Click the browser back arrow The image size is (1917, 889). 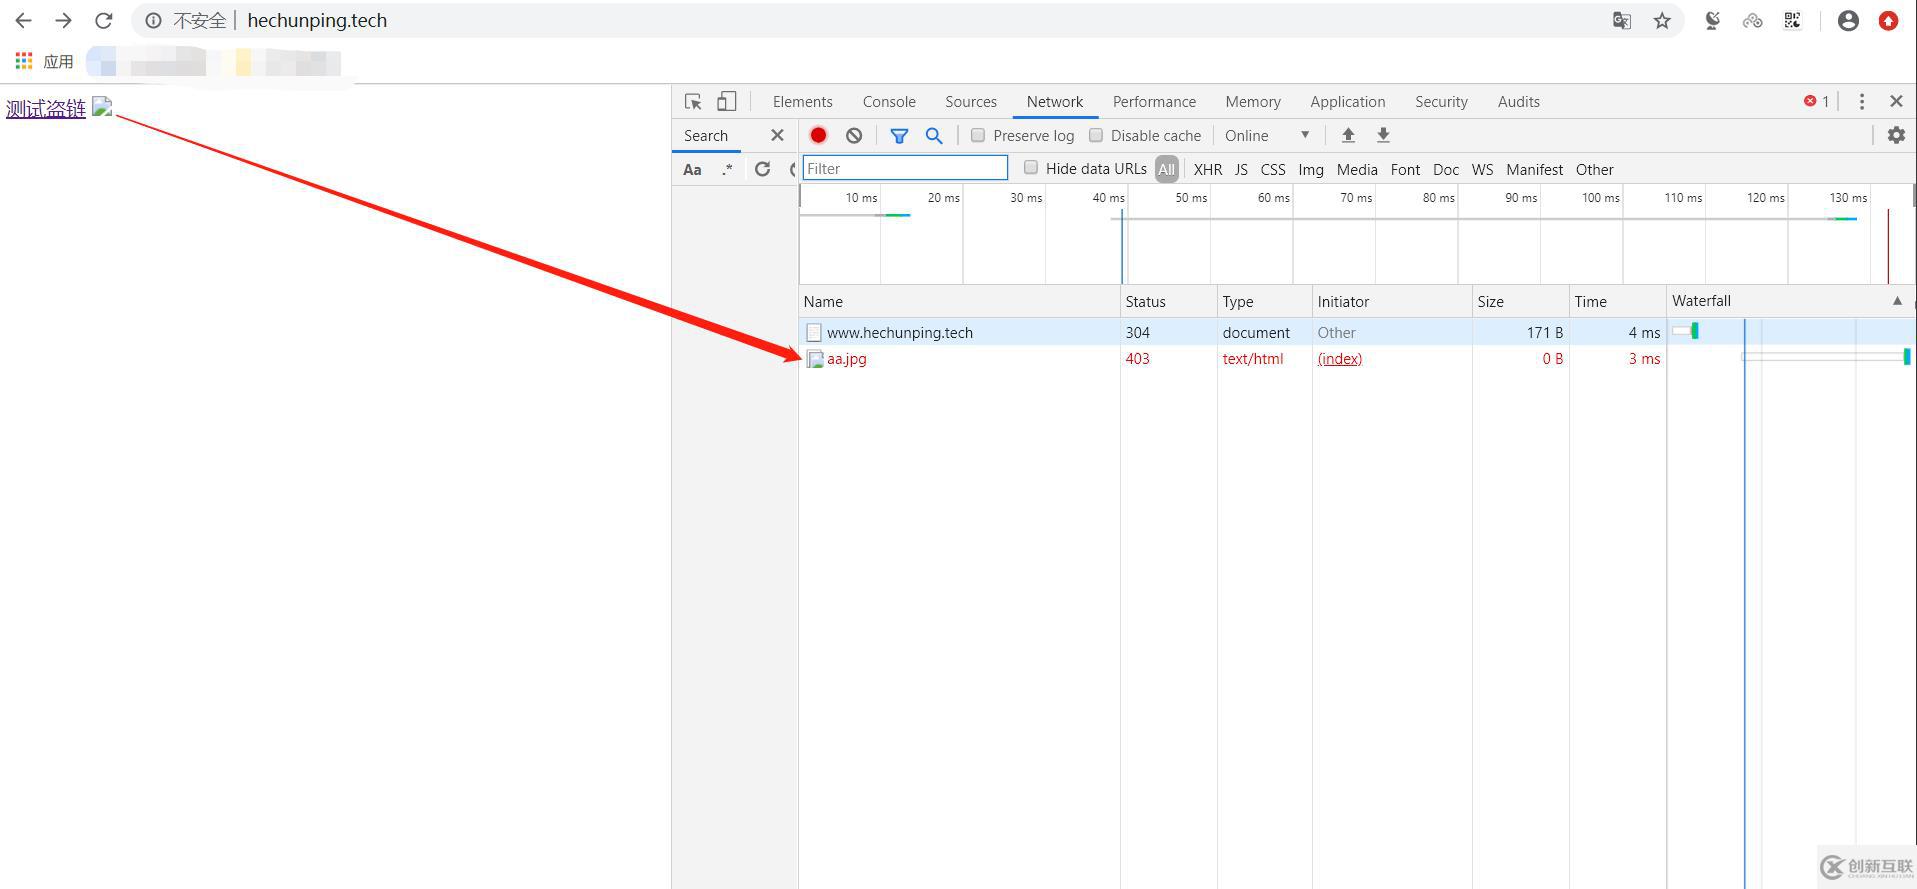23,20
